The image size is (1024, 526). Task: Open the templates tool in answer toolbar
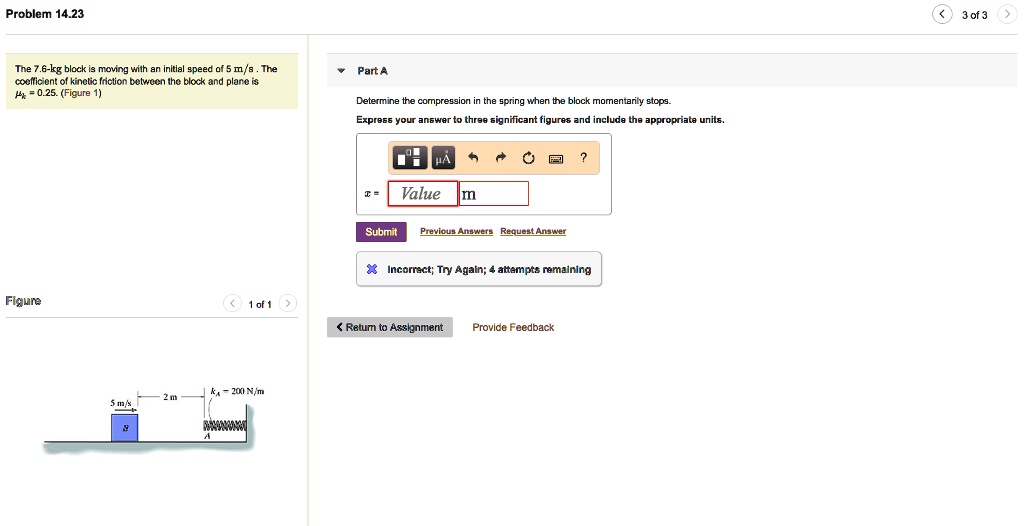(x=410, y=158)
